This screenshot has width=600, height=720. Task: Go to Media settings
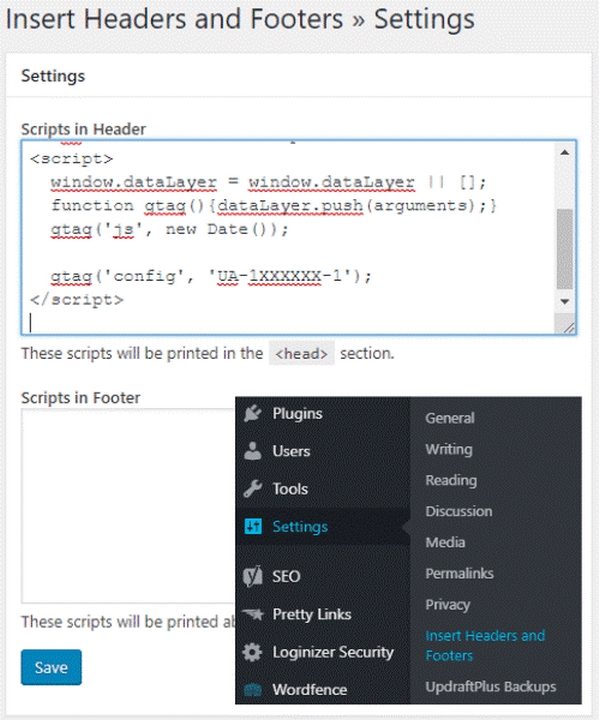pos(445,542)
